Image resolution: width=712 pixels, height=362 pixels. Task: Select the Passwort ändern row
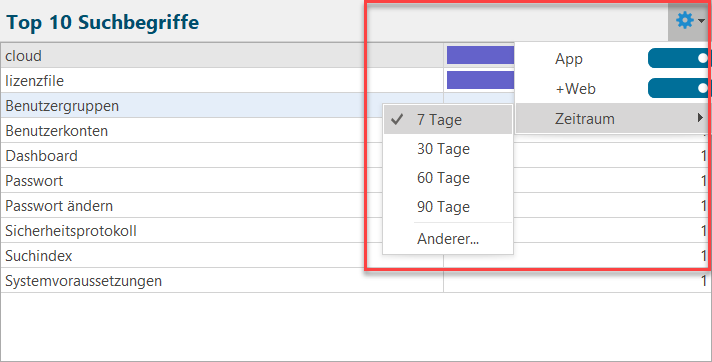pos(192,205)
